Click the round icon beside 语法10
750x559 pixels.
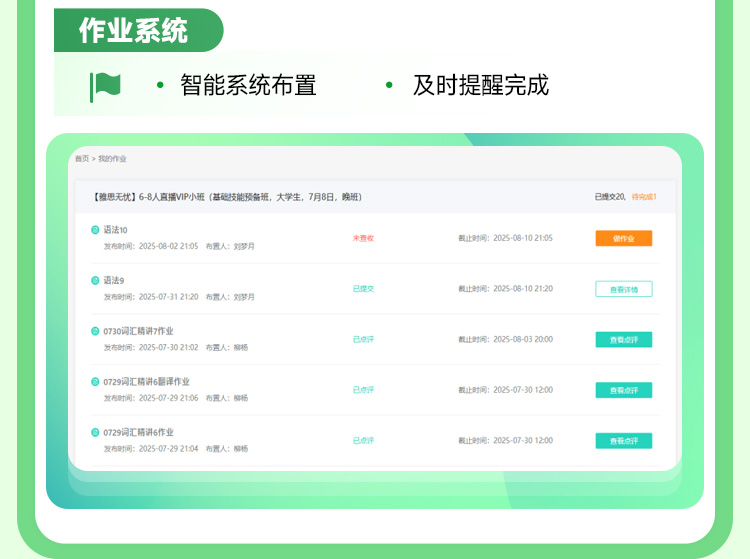pos(96,230)
